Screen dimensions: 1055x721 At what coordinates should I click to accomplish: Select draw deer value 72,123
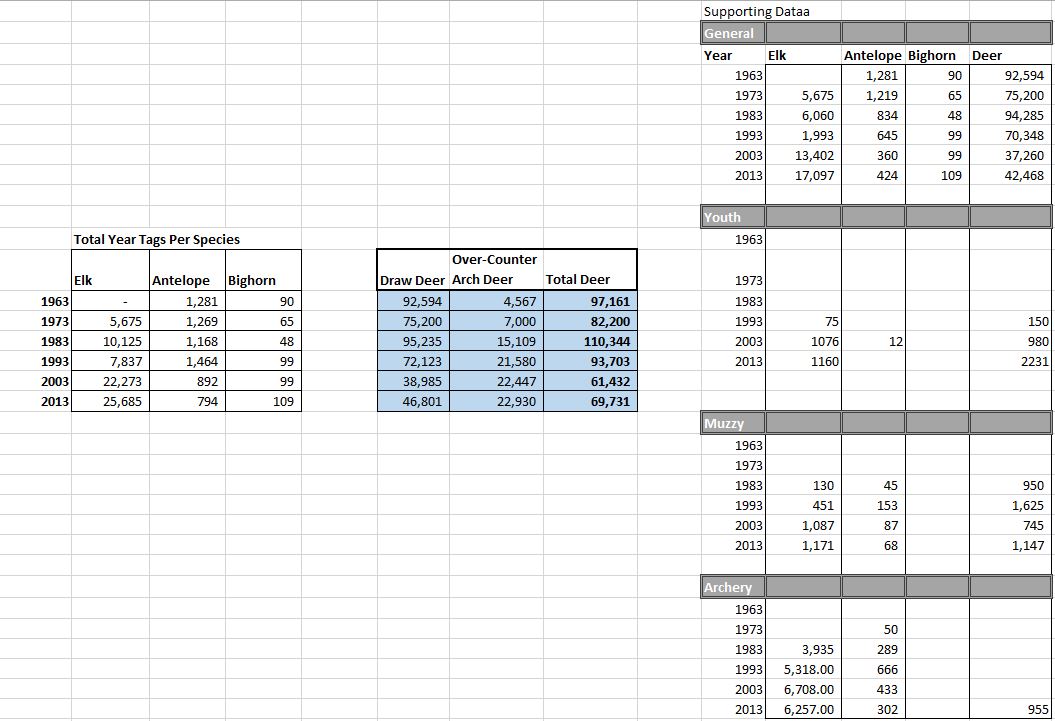[x=413, y=362]
